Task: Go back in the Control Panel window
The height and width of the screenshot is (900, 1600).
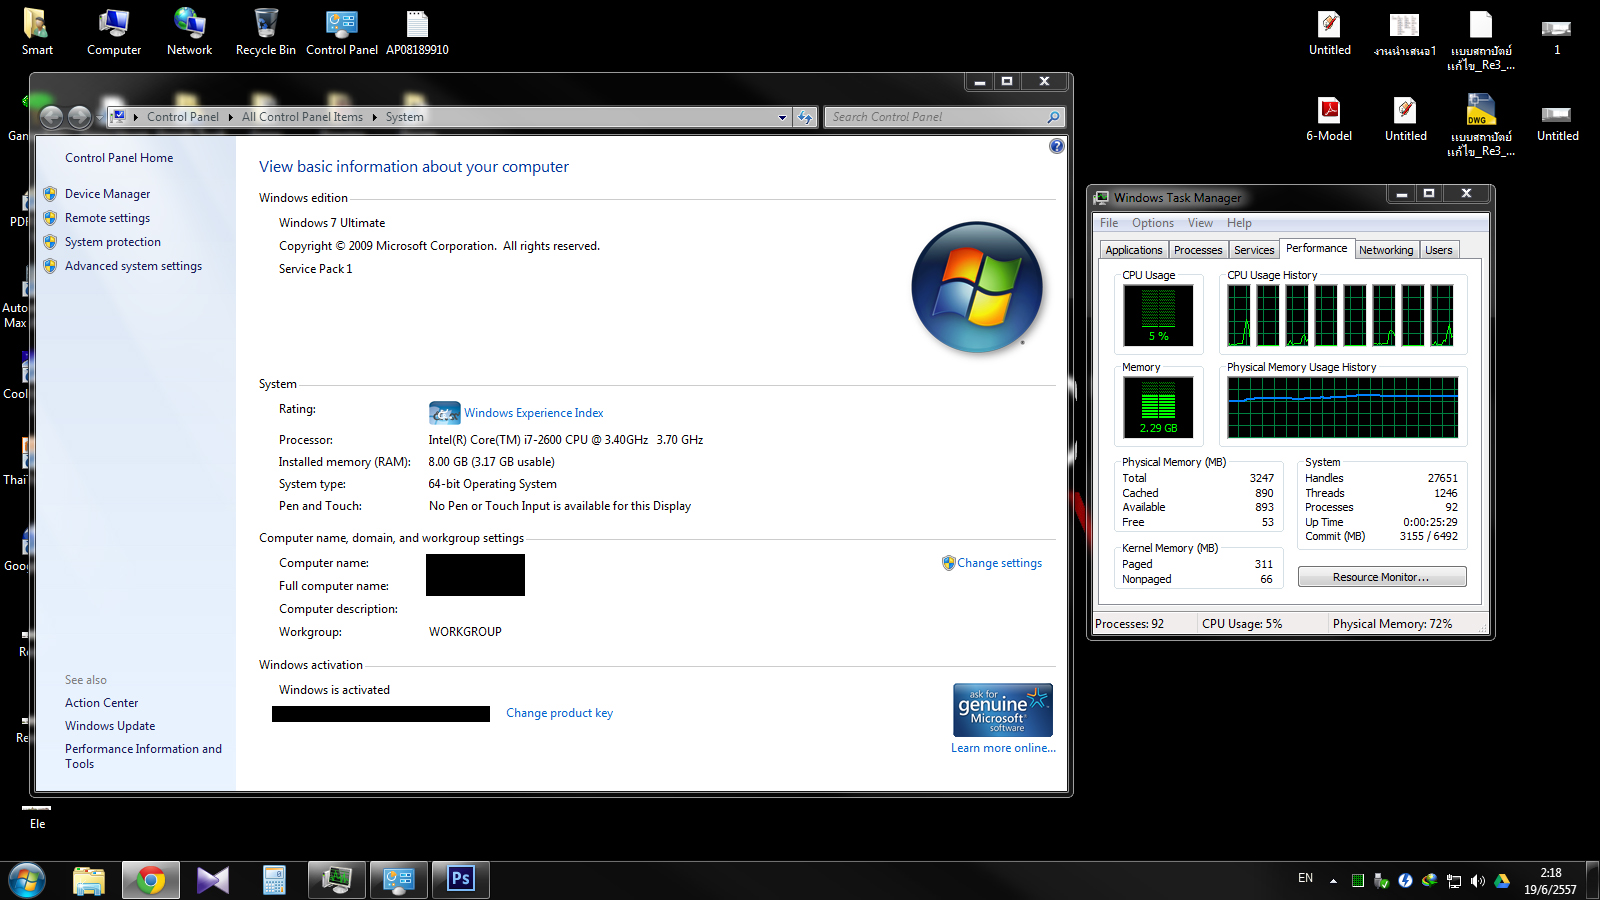Action: pyautogui.click(x=52, y=117)
